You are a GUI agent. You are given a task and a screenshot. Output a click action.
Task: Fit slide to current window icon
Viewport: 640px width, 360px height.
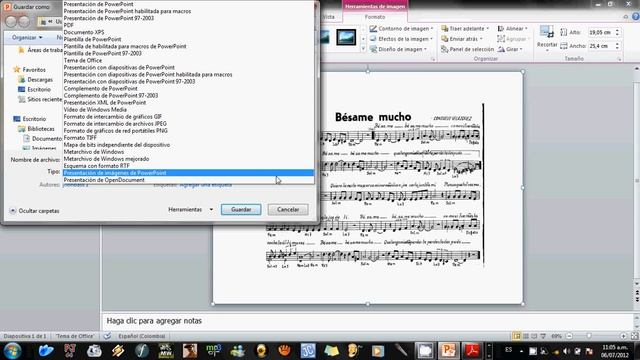635,336
